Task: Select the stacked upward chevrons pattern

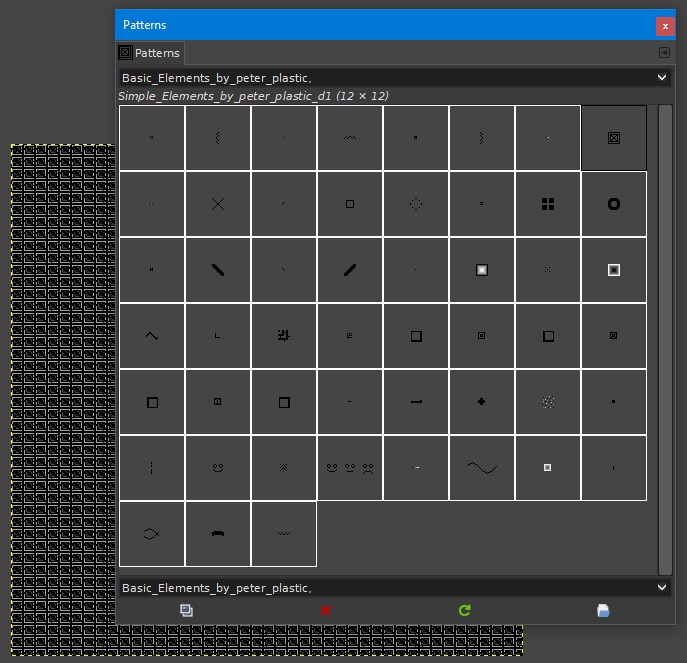Action: [284, 468]
